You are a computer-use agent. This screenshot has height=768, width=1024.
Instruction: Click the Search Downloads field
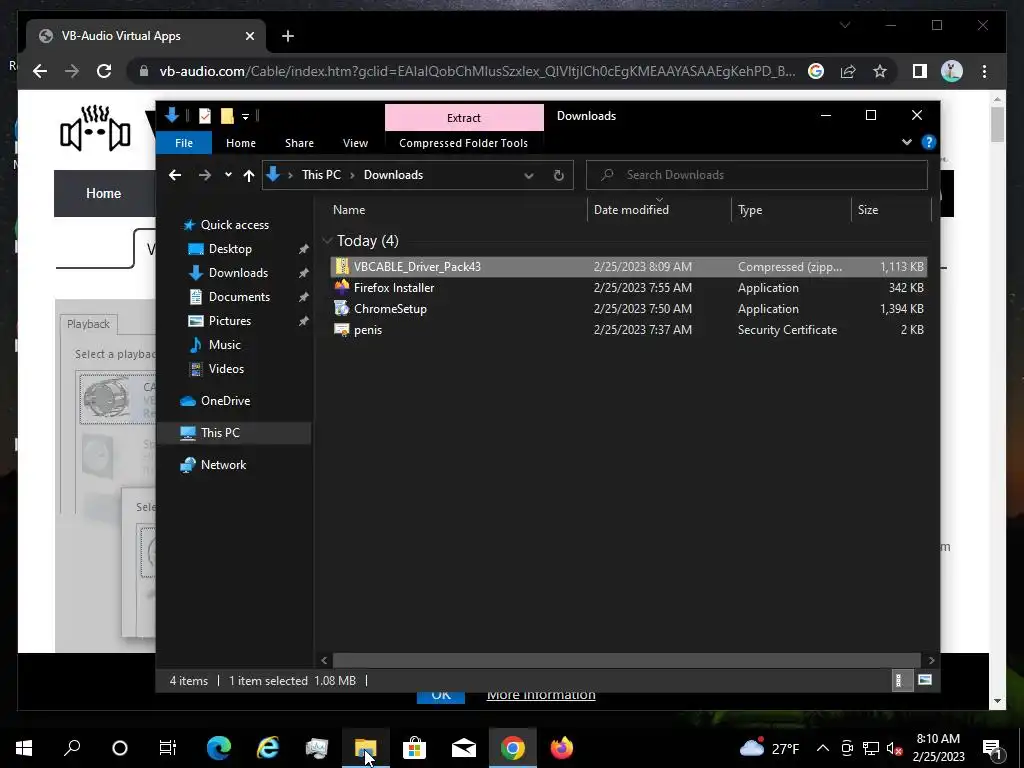point(757,175)
